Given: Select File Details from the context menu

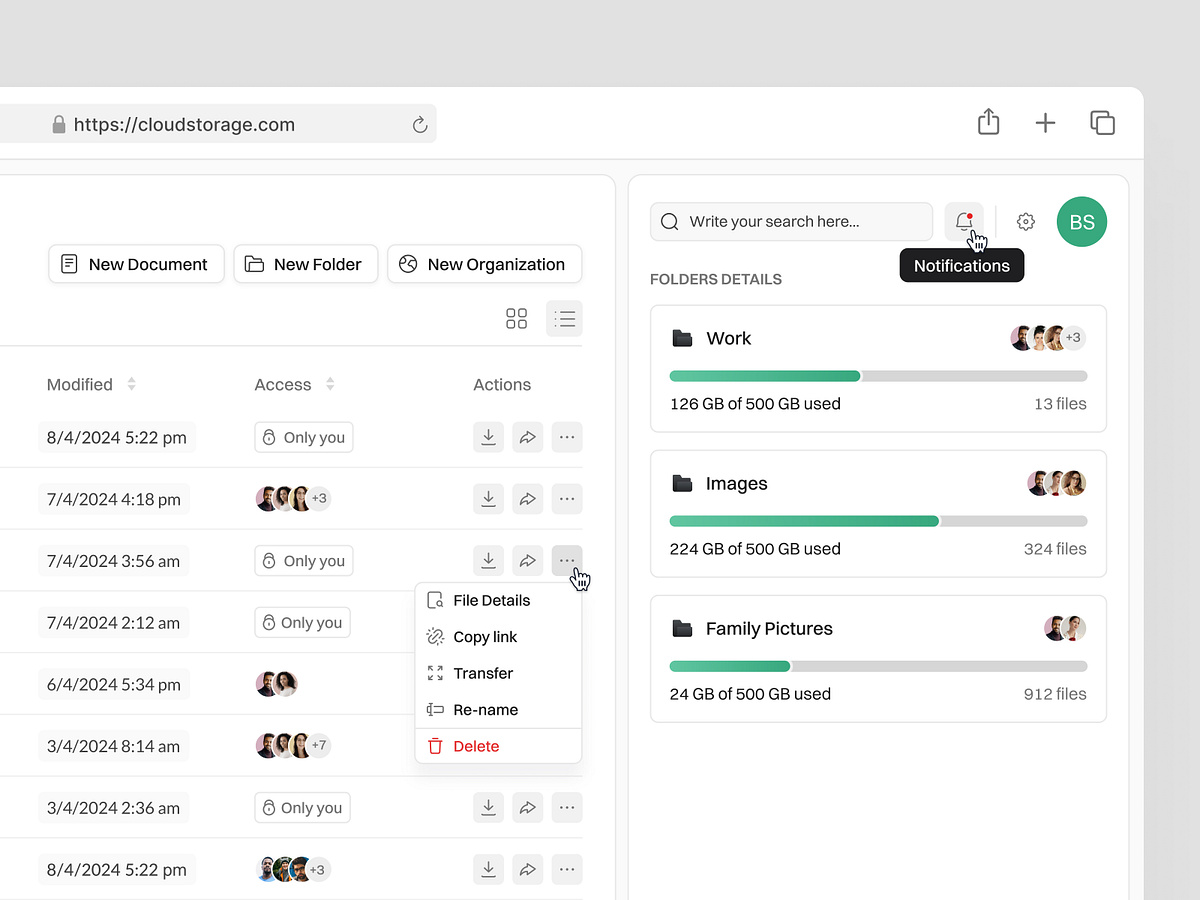Looking at the screenshot, I should click(x=491, y=600).
